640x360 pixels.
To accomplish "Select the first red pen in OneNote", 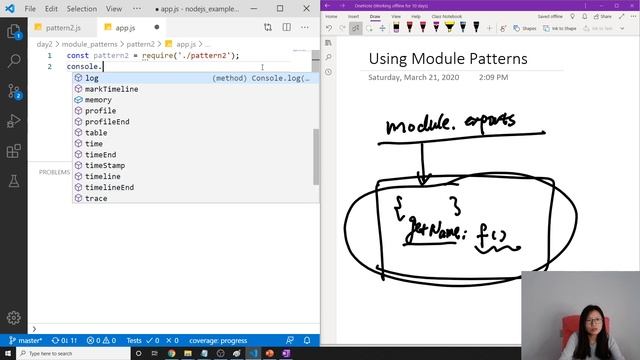I will click(x=409, y=27).
